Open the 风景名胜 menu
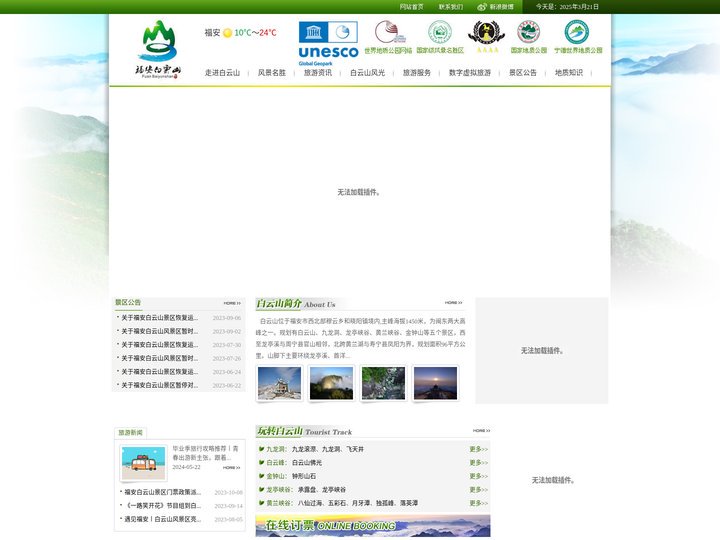Screen dimensions: 720x540 pyautogui.click(x=271, y=73)
